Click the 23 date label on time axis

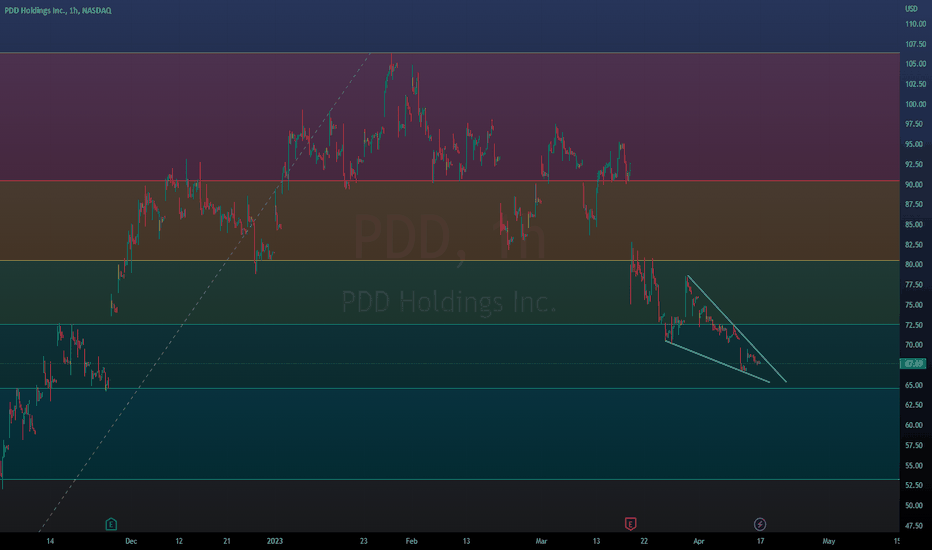tap(363, 541)
